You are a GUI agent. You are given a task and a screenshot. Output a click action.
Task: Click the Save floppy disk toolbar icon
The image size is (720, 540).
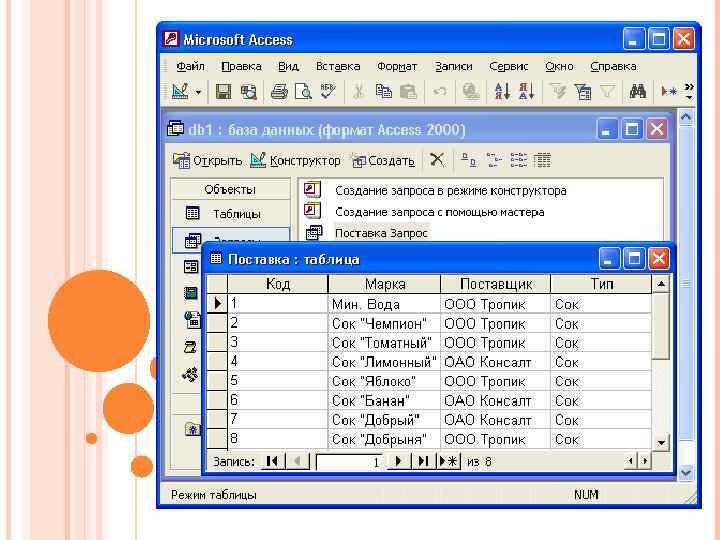pos(224,92)
